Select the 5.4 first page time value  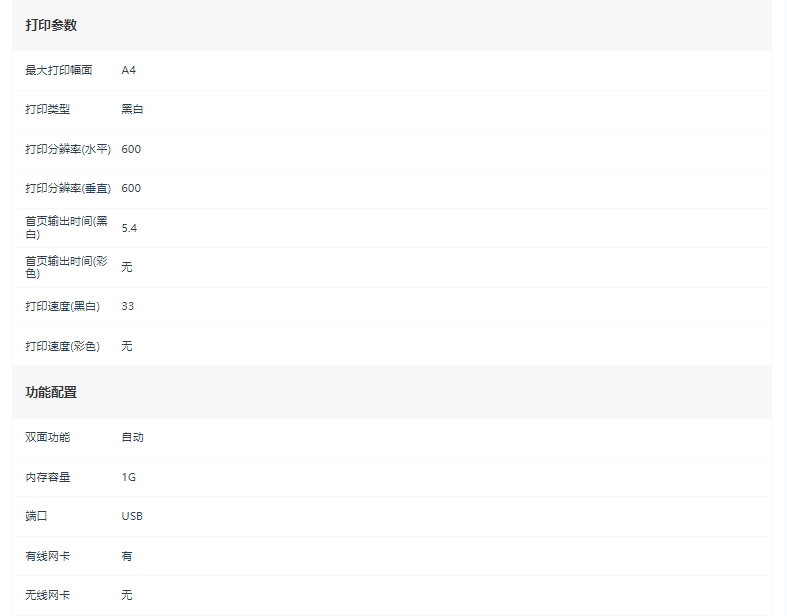coord(129,228)
